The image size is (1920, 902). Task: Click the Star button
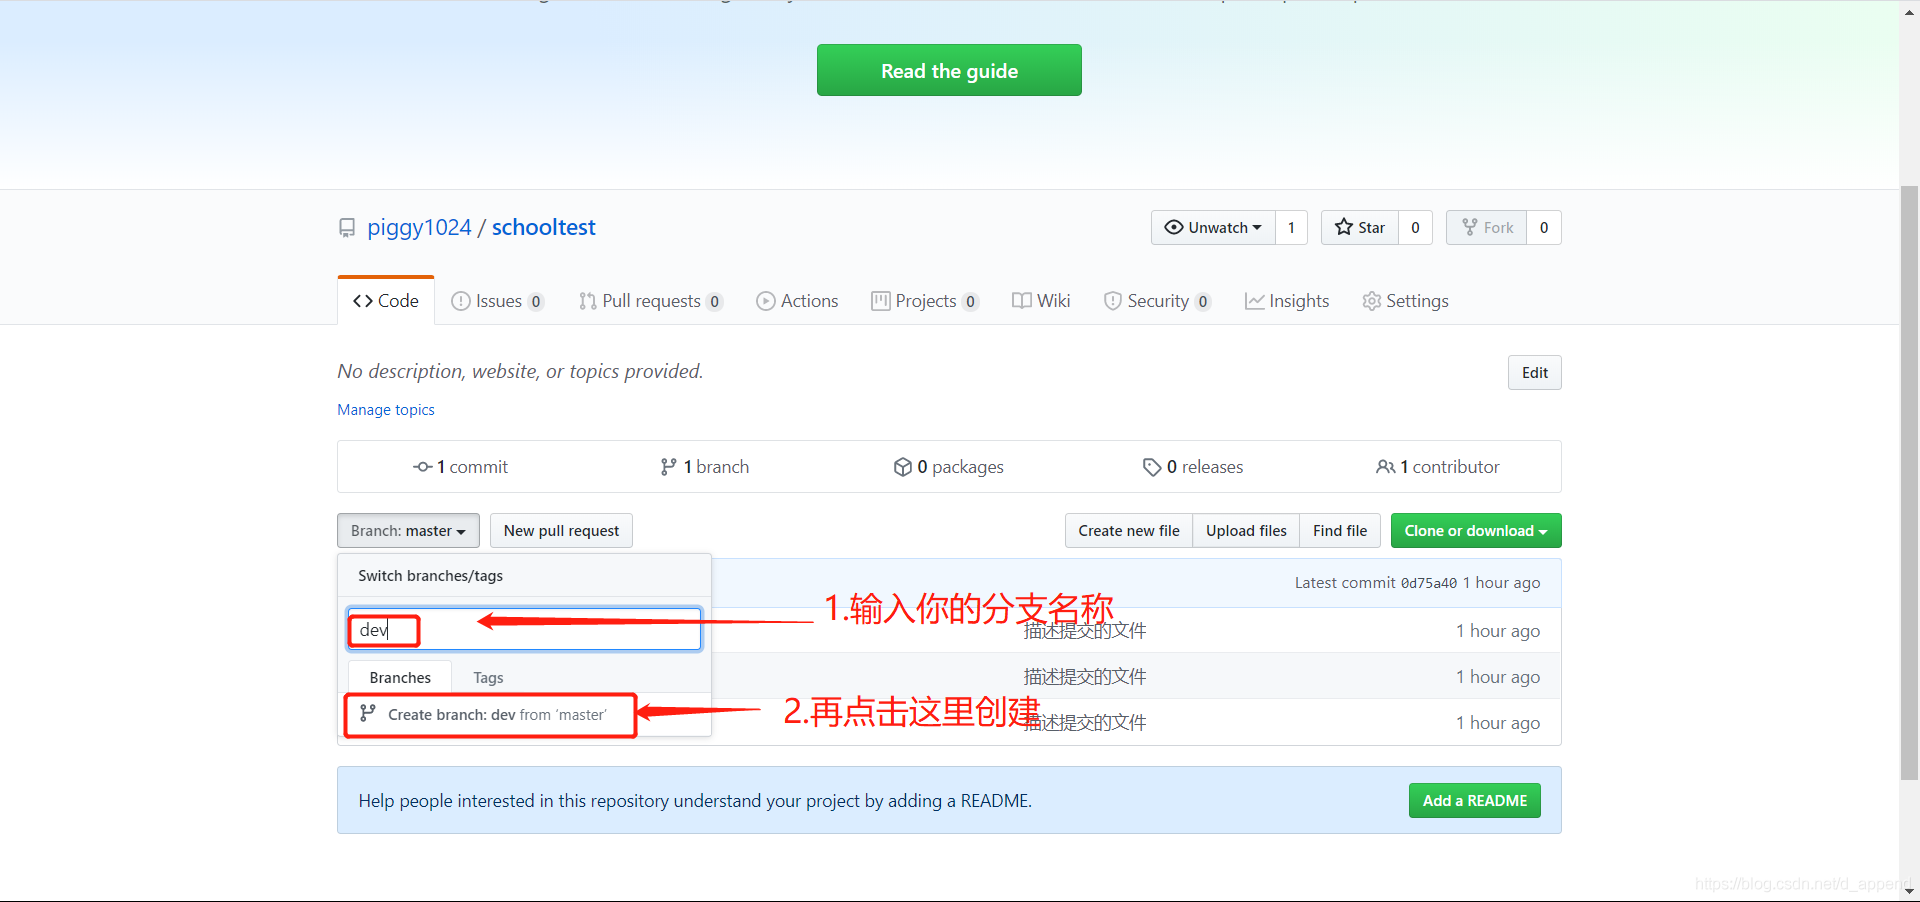point(1360,227)
